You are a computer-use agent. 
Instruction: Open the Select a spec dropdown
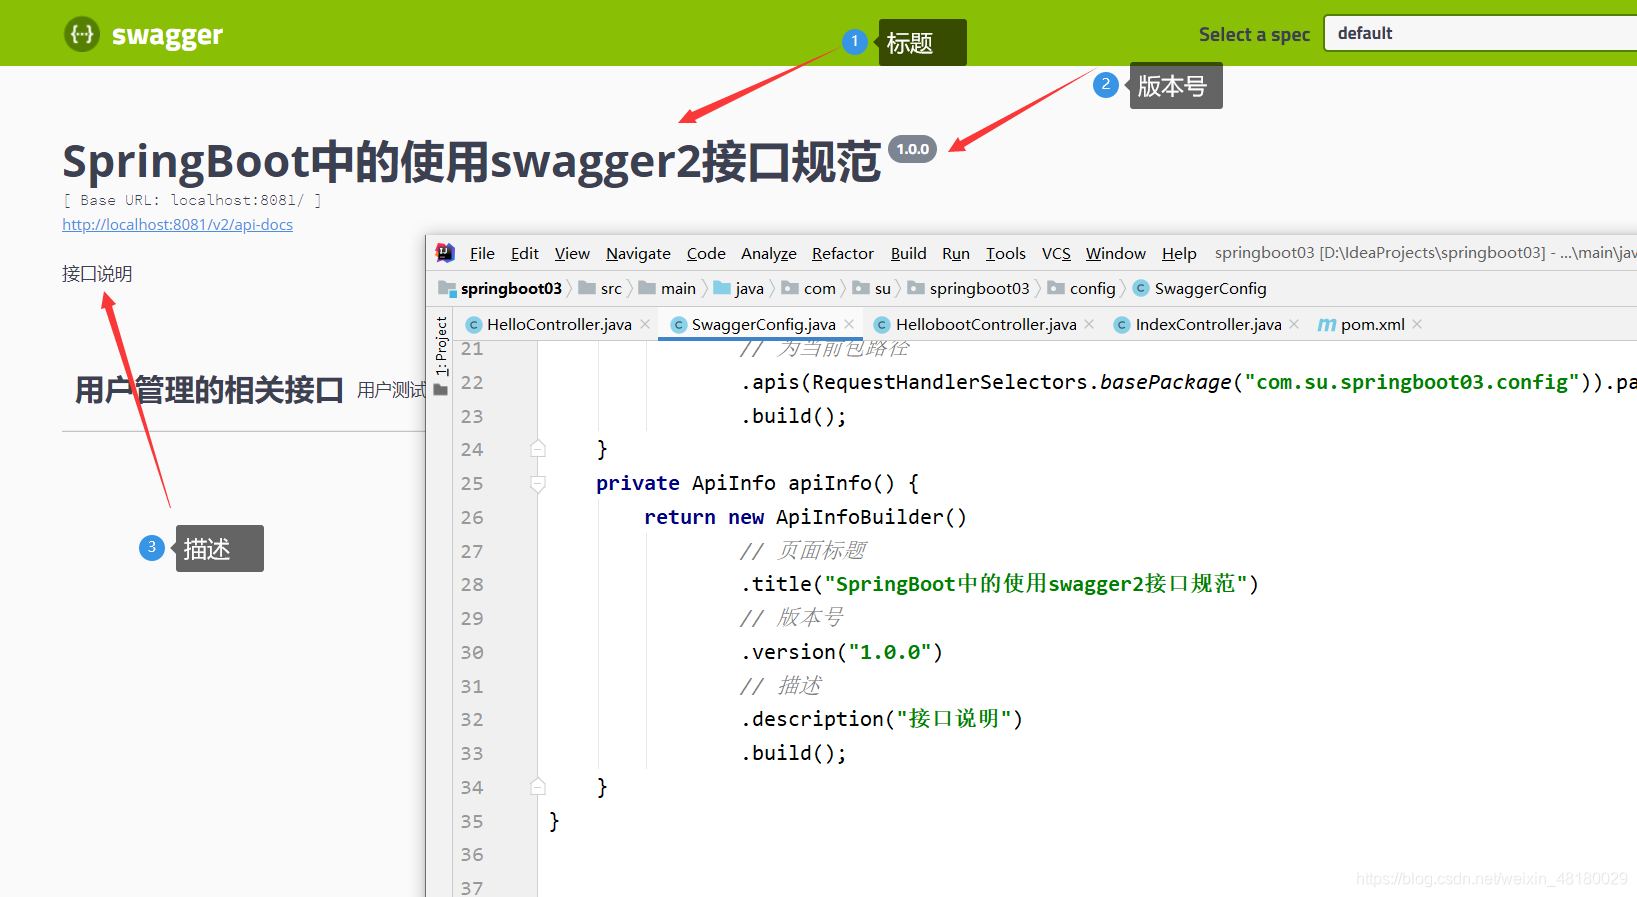tap(1480, 33)
